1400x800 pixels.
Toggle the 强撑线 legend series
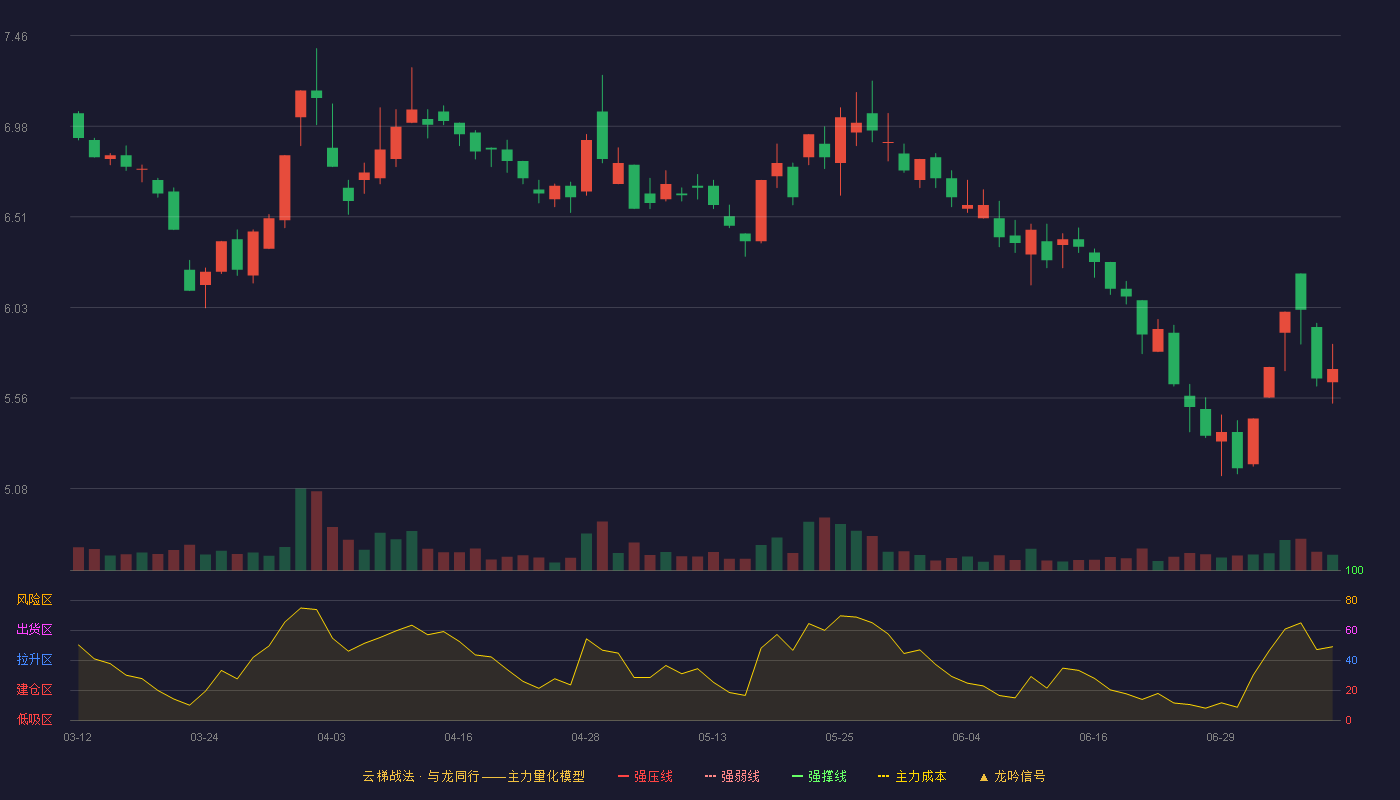[819, 776]
